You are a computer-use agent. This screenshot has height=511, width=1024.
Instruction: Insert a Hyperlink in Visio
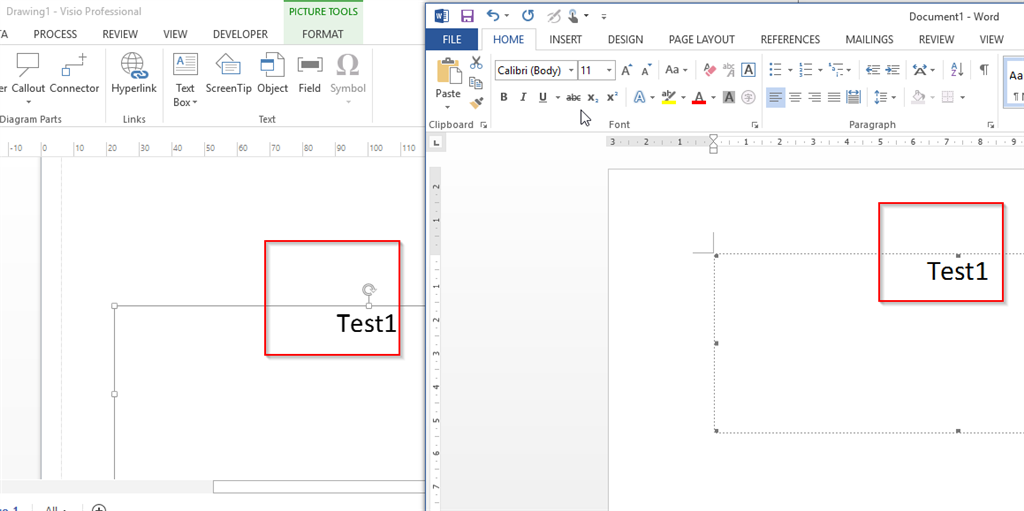point(134,74)
